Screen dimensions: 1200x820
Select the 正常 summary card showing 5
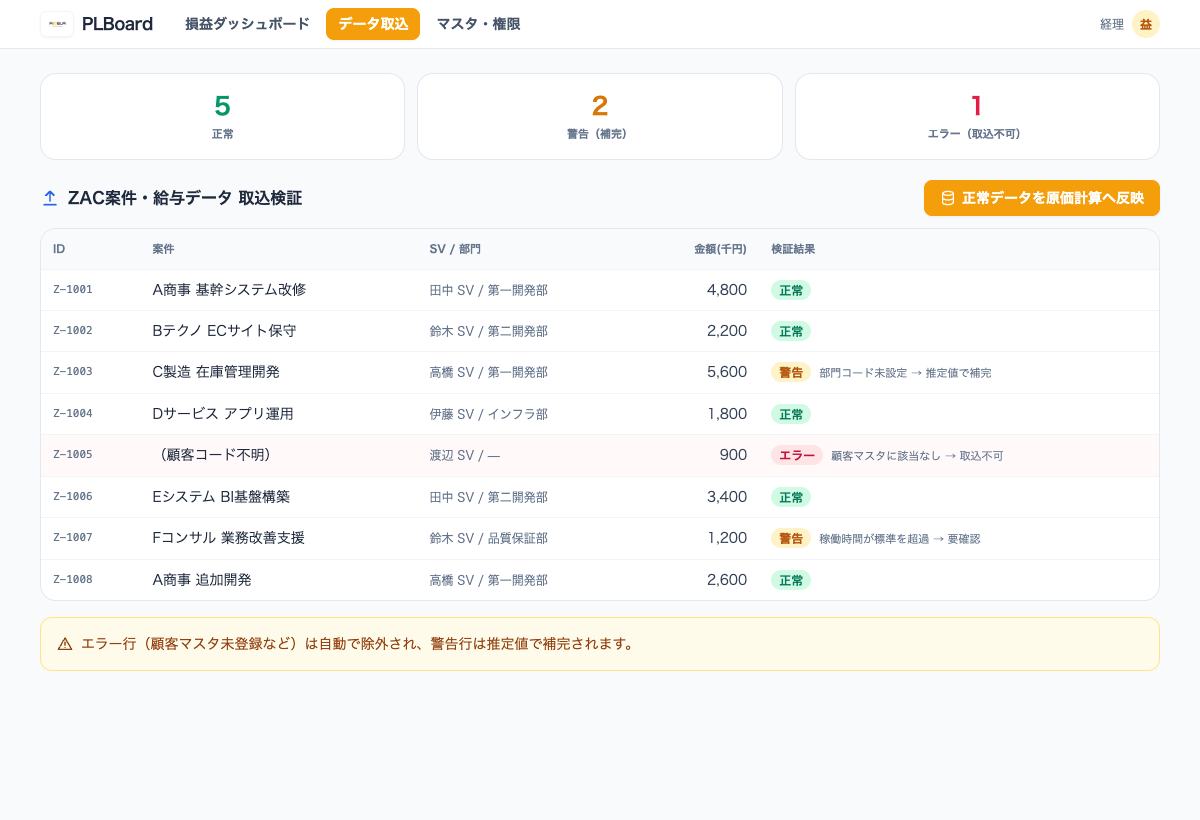pyautogui.click(x=222, y=116)
